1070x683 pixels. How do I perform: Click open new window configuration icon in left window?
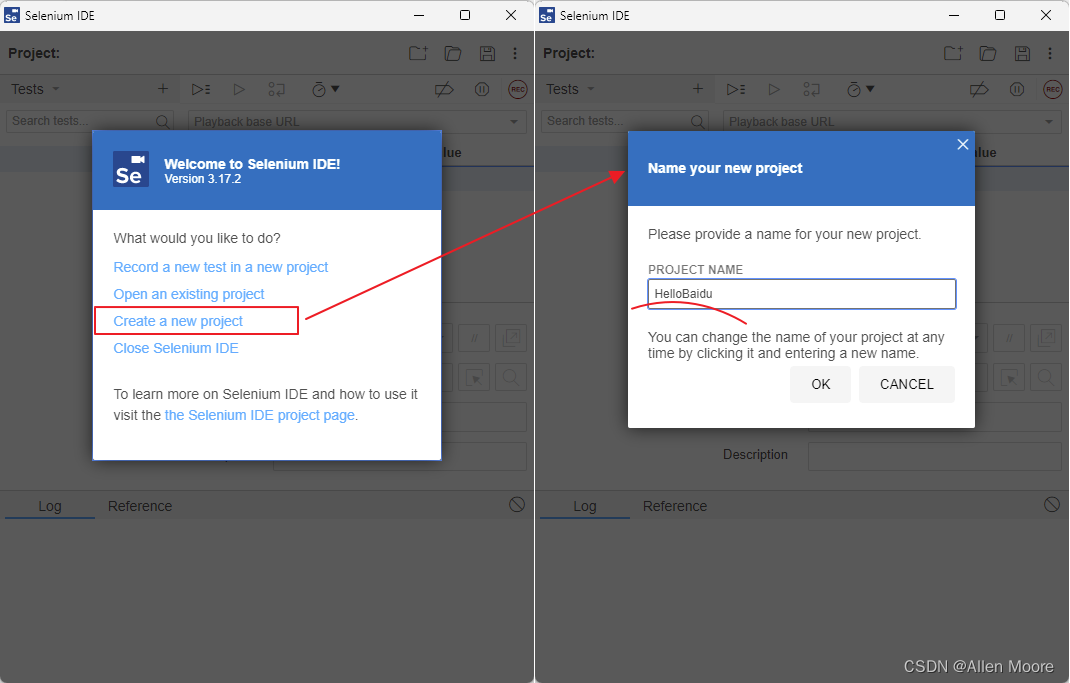click(x=511, y=338)
